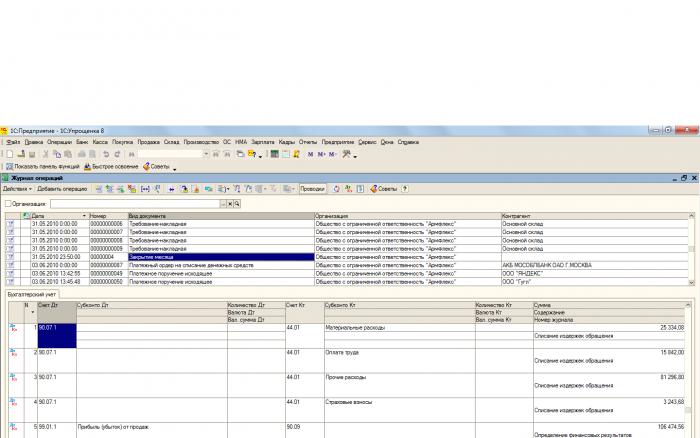
Task: Click Показать панель функций button
Action: (x=43, y=167)
